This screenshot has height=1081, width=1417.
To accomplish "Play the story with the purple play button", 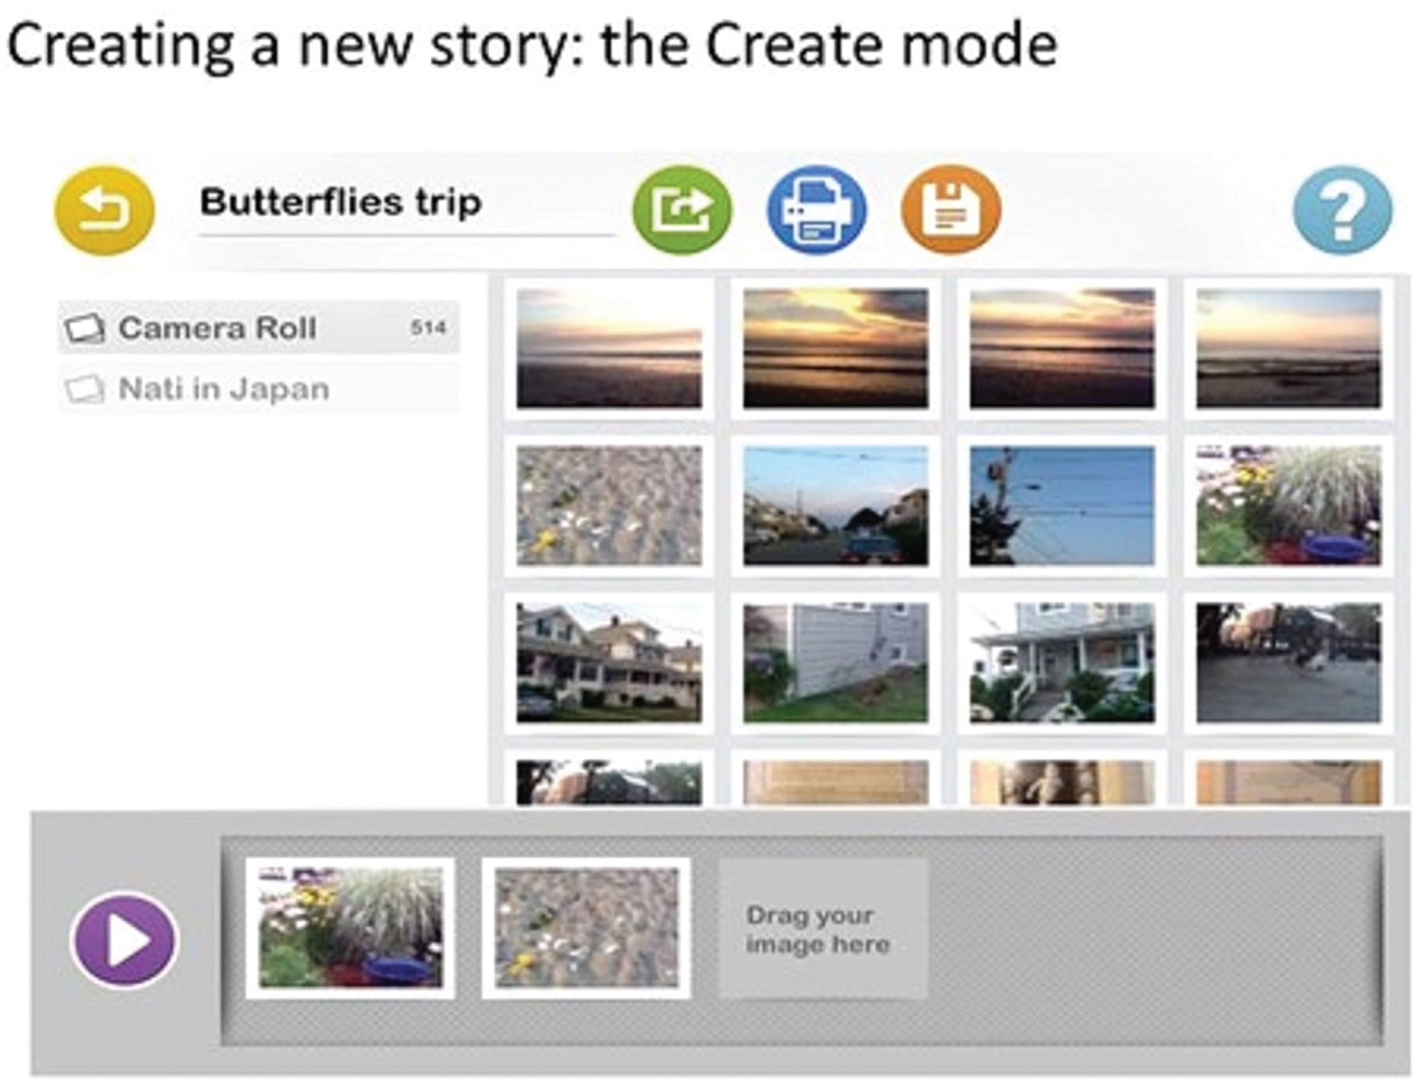I will click(x=125, y=940).
